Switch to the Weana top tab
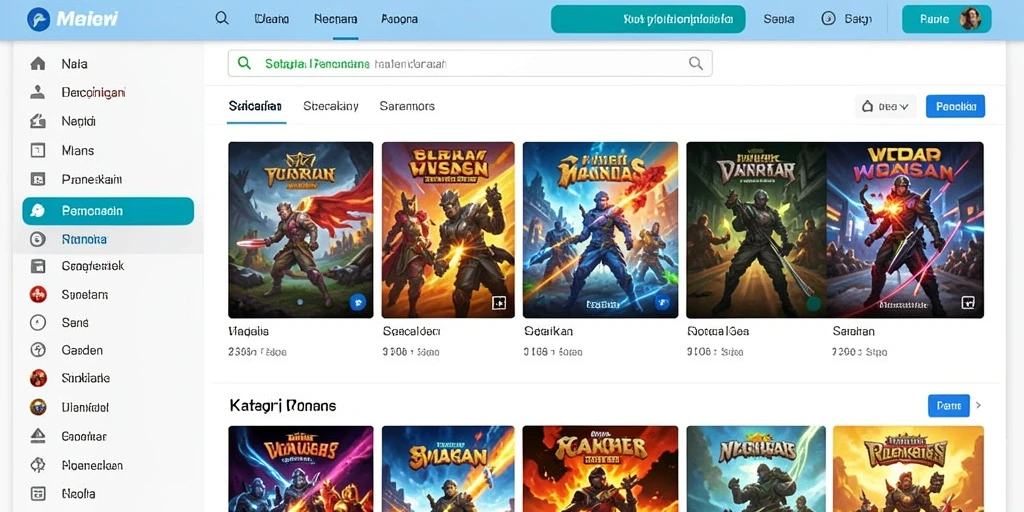This screenshot has height=512, width=1024. click(x=272, y=19)
